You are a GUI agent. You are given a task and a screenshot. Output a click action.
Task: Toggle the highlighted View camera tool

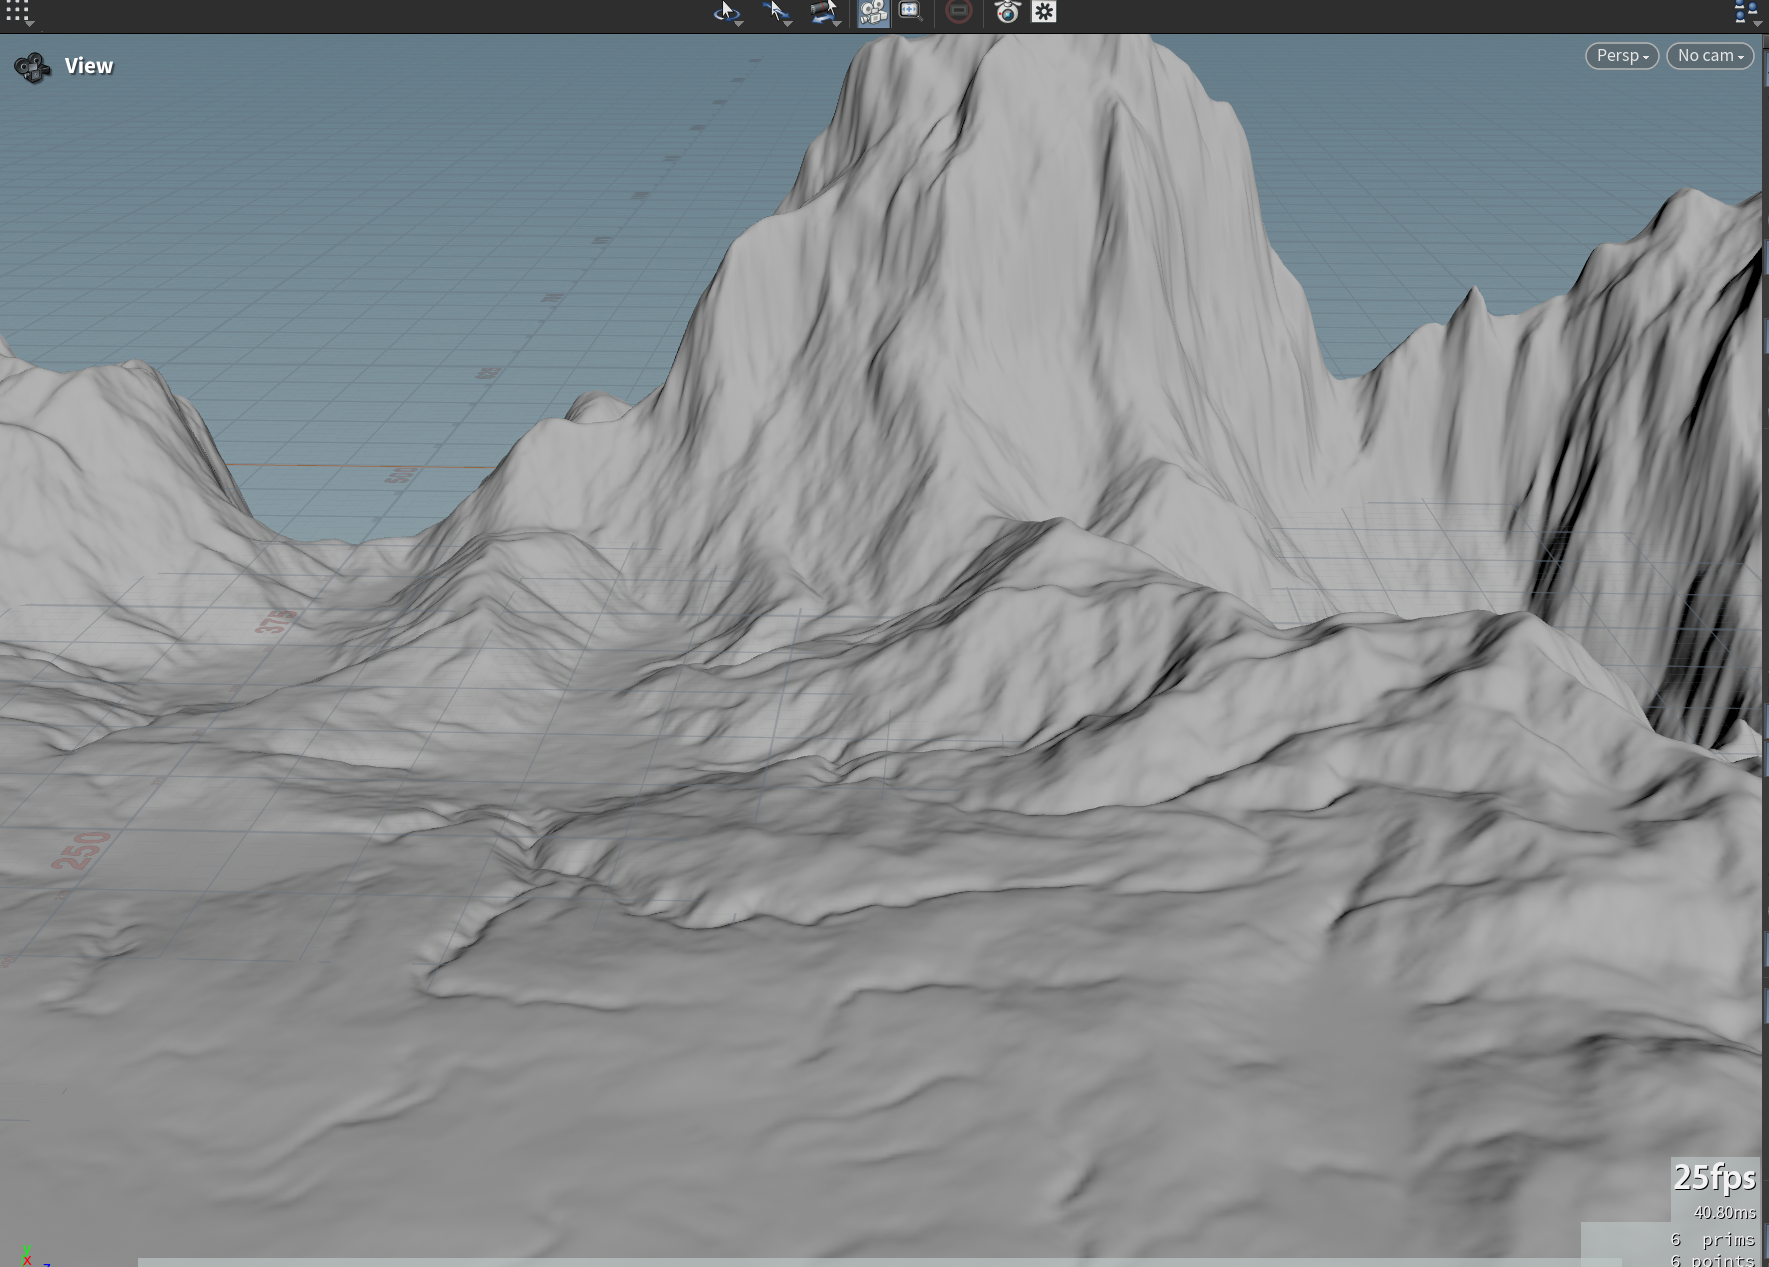click(x=873, y=12)
